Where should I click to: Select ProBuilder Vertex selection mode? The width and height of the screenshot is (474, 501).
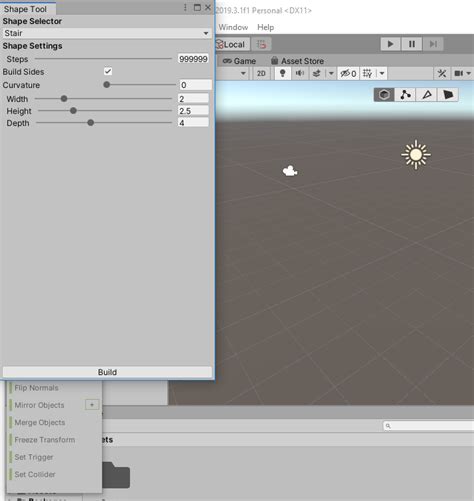(405, 95)
